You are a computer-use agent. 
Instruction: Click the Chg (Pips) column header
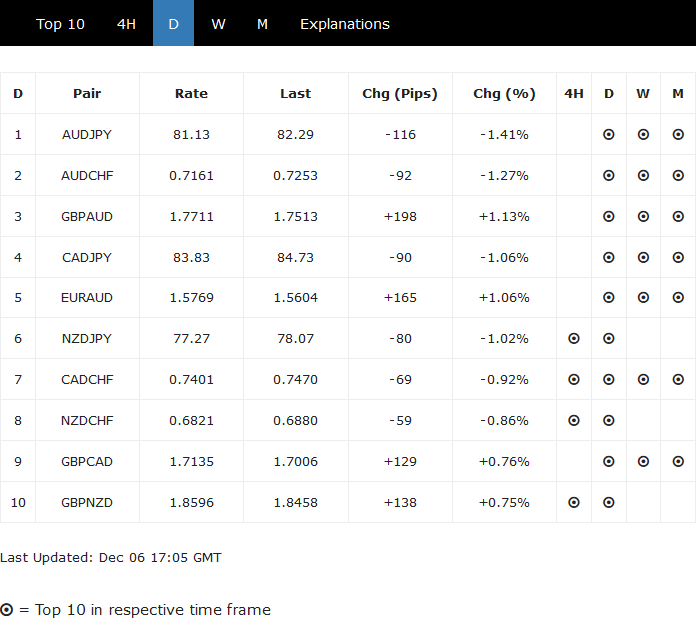pos(400,94)
